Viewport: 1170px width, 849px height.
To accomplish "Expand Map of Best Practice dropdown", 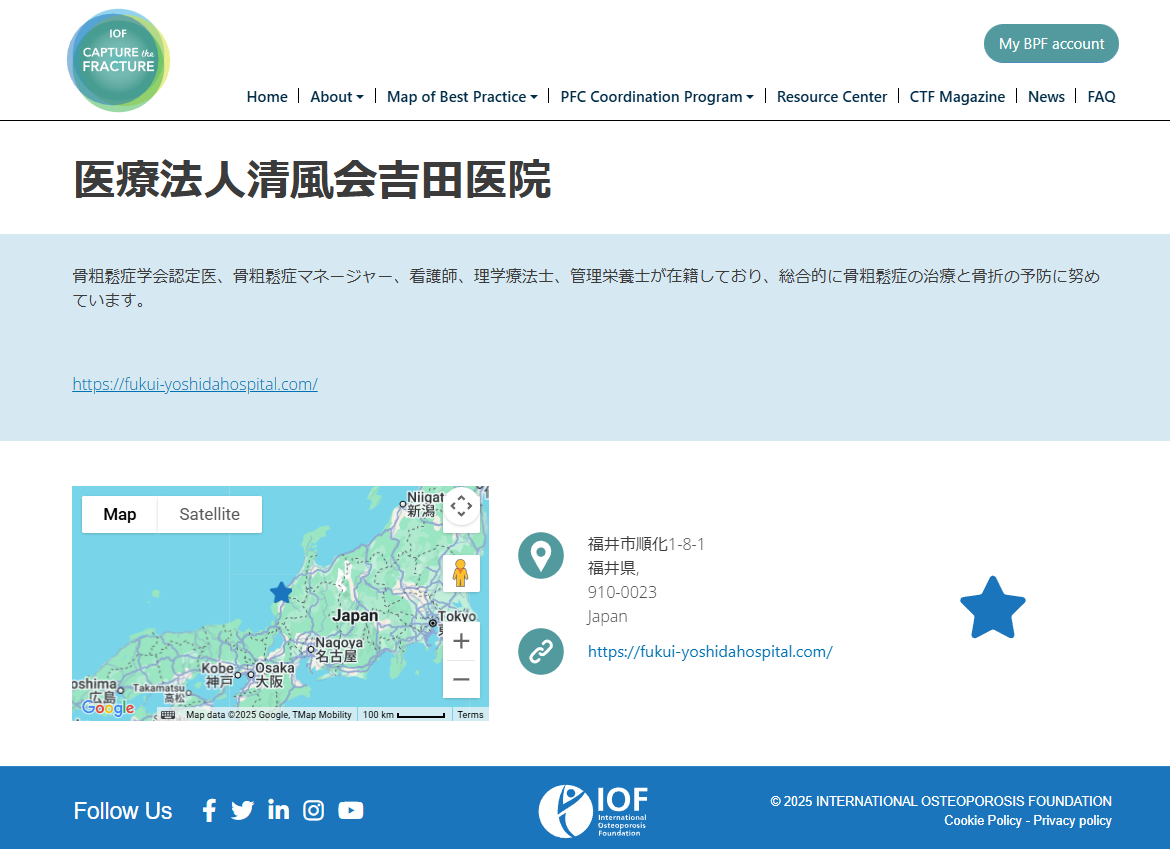I will pos(461,97).
